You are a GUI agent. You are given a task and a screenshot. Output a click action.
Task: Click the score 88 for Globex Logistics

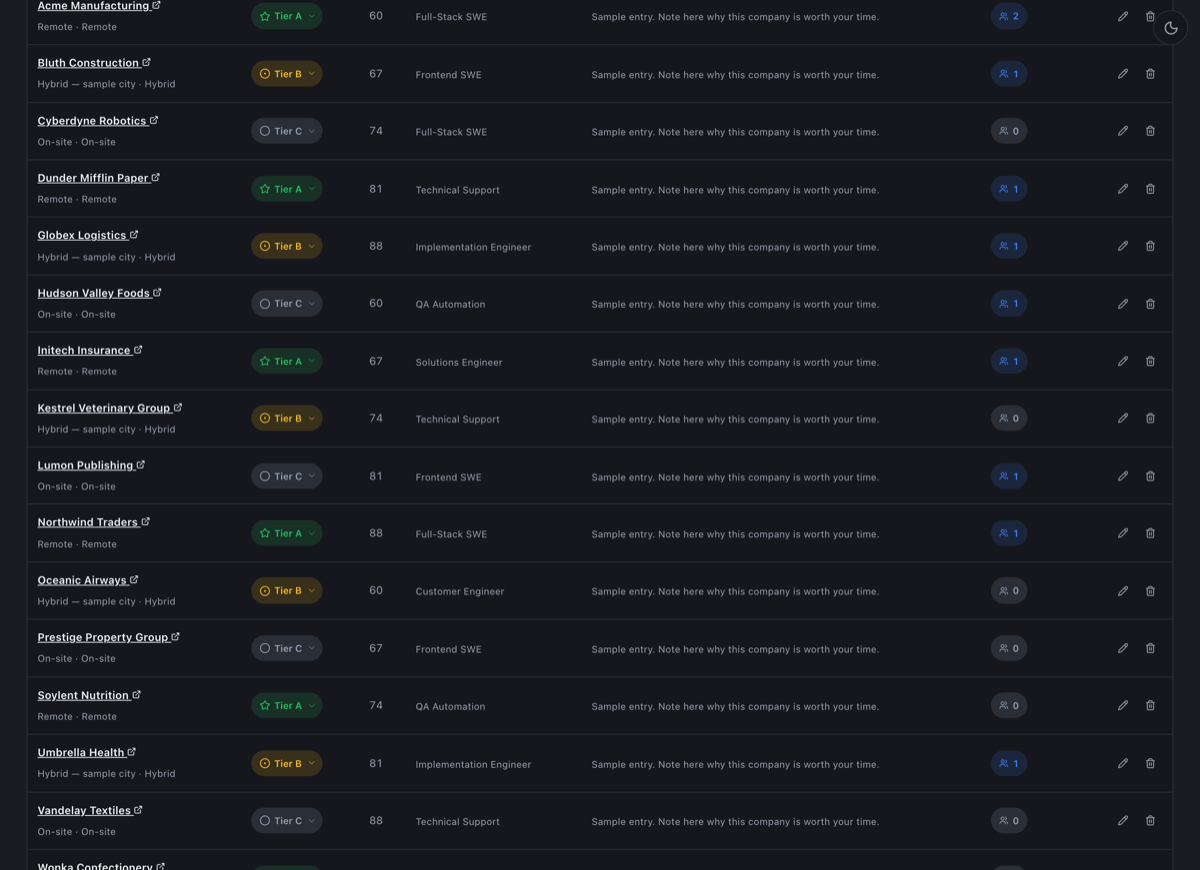click(x=376, y=246)
